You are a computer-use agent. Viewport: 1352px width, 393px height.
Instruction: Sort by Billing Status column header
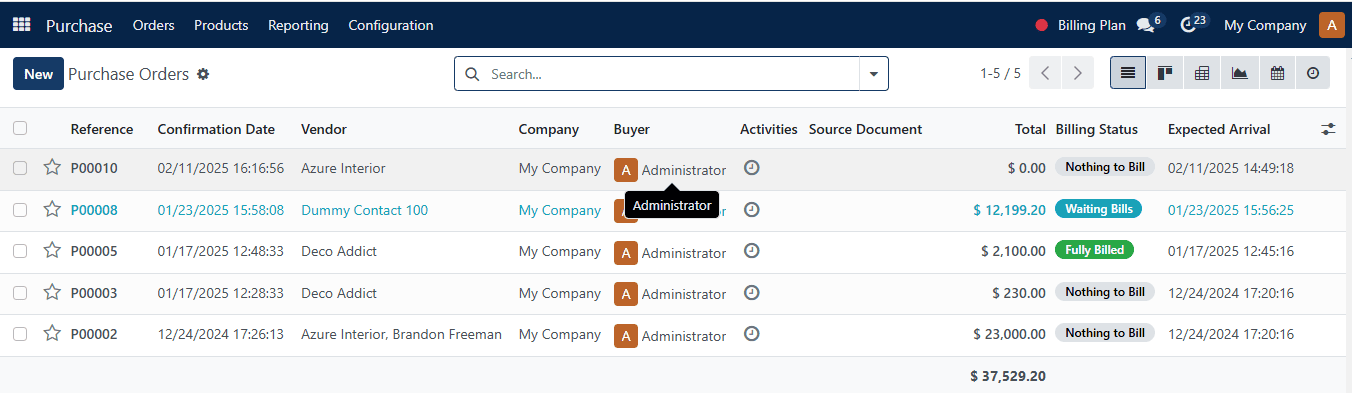tap(1097, 129)
